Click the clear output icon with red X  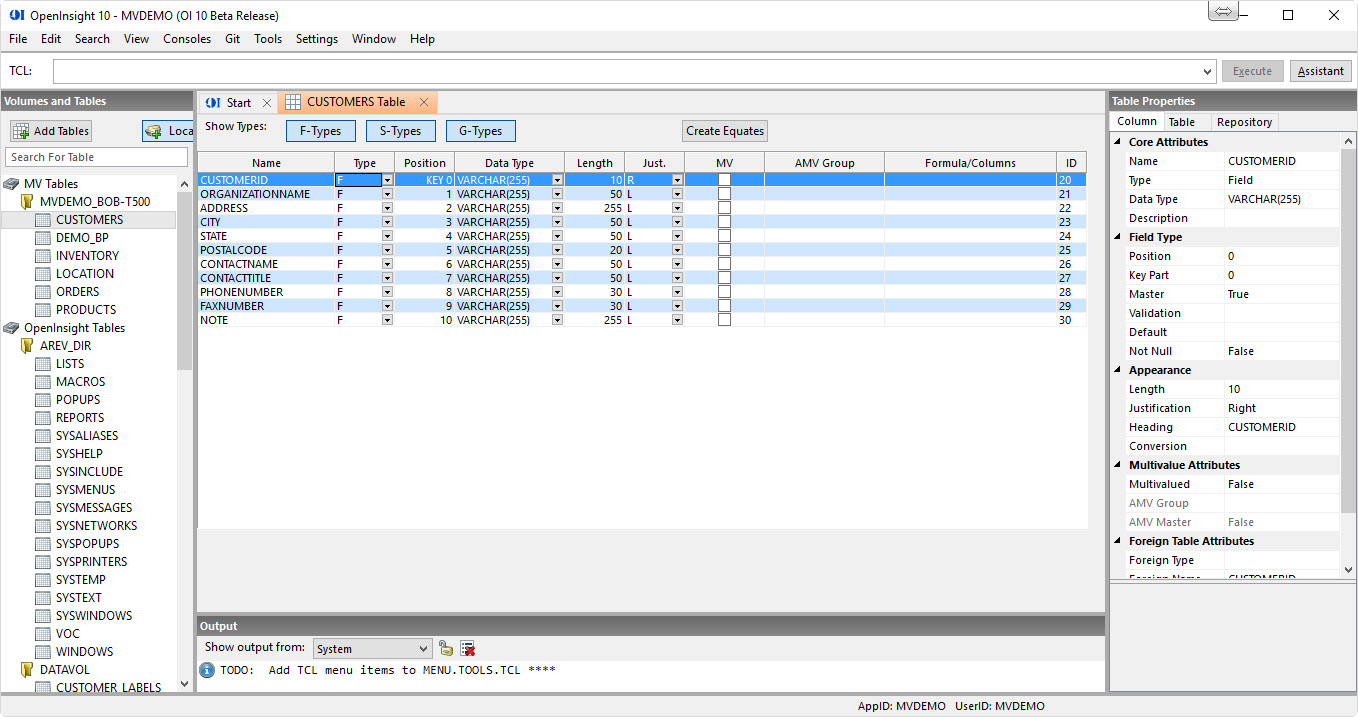coord(467,649)
